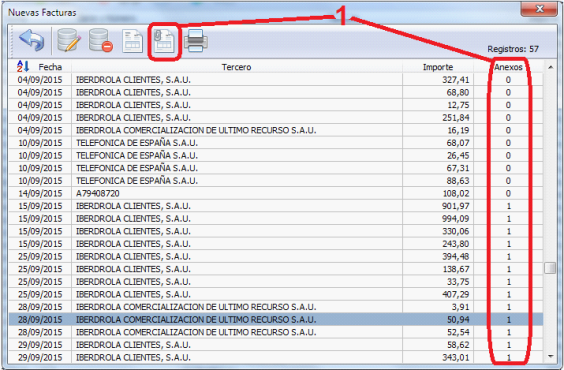Open the attachments document icon with paperclip
The height and width of the screenshot is (370, 564).
coord(164,41)
